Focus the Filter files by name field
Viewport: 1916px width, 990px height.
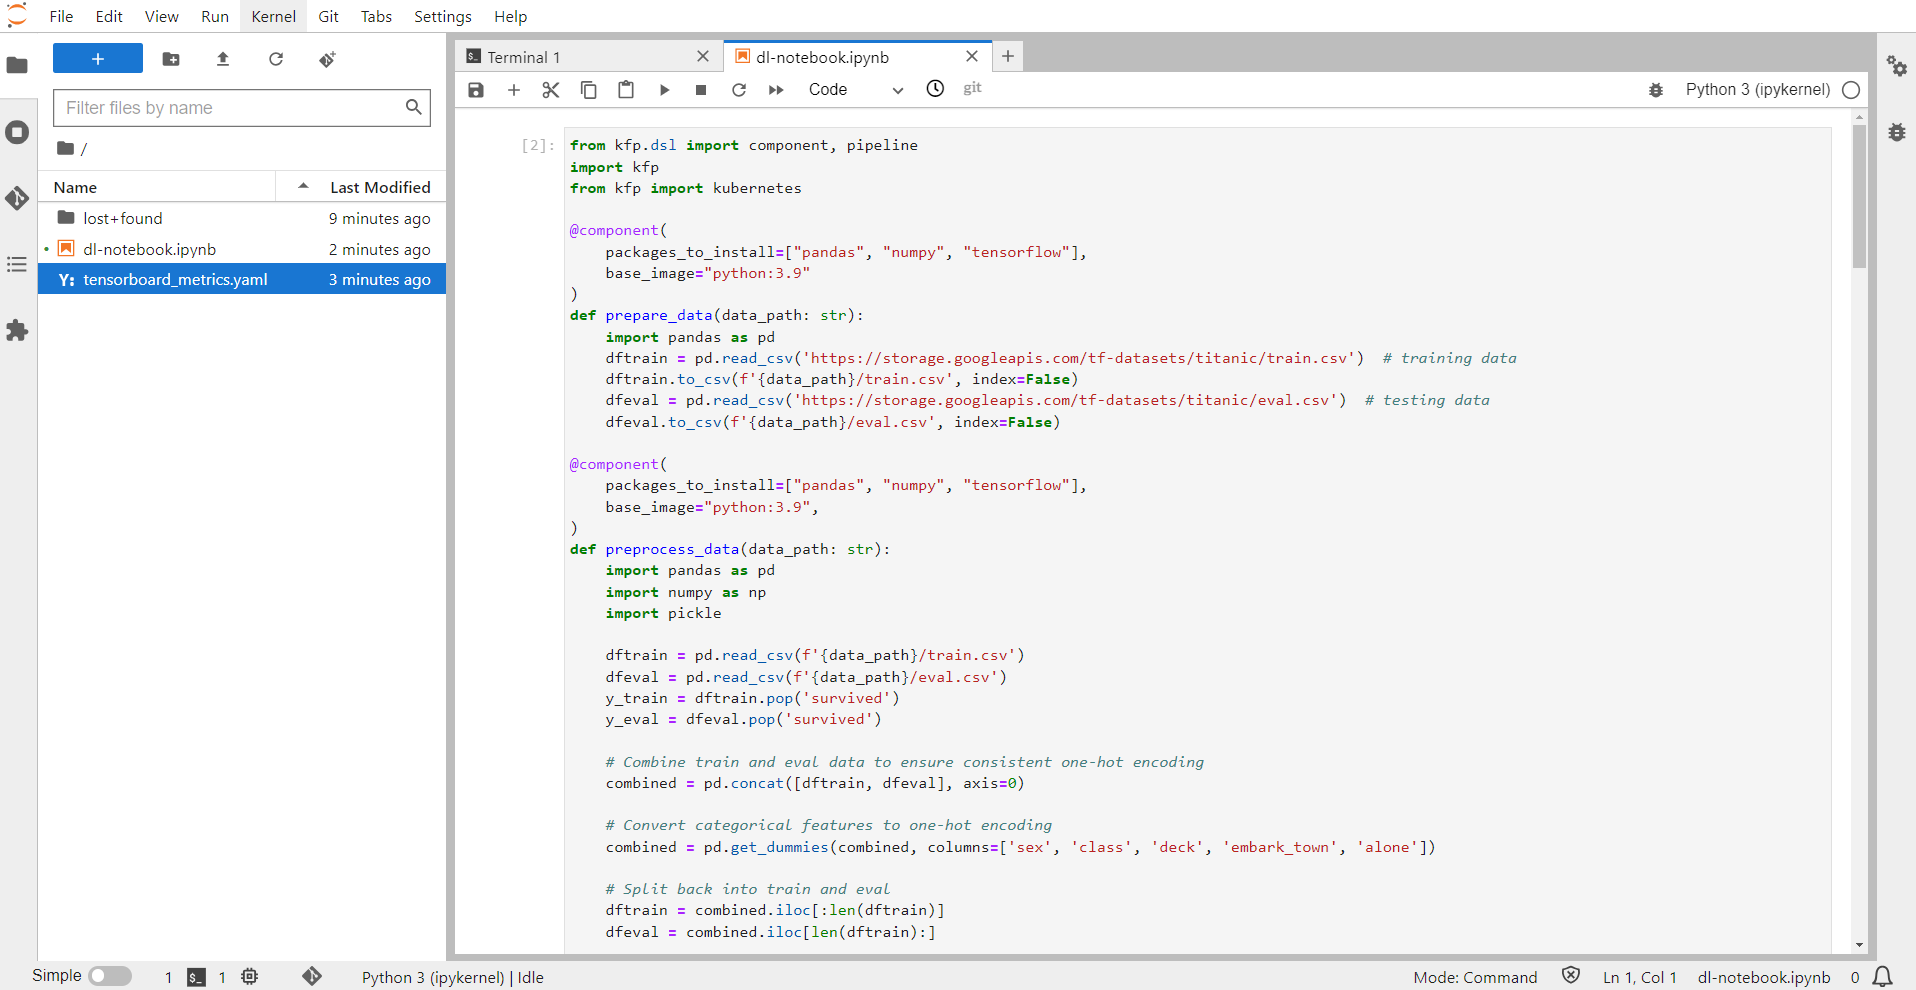click(242, 108)
